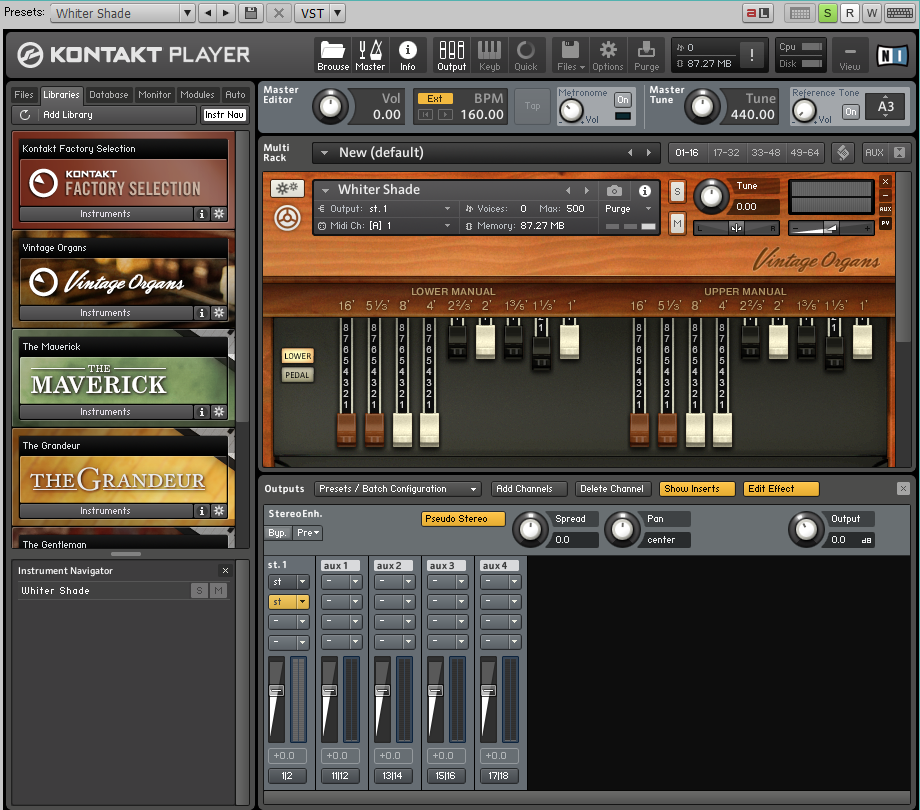Open the instrument Purge dropdown
The height and width of the screenshot is (810, 920).
pyautogui.click(x=629, y=209)
